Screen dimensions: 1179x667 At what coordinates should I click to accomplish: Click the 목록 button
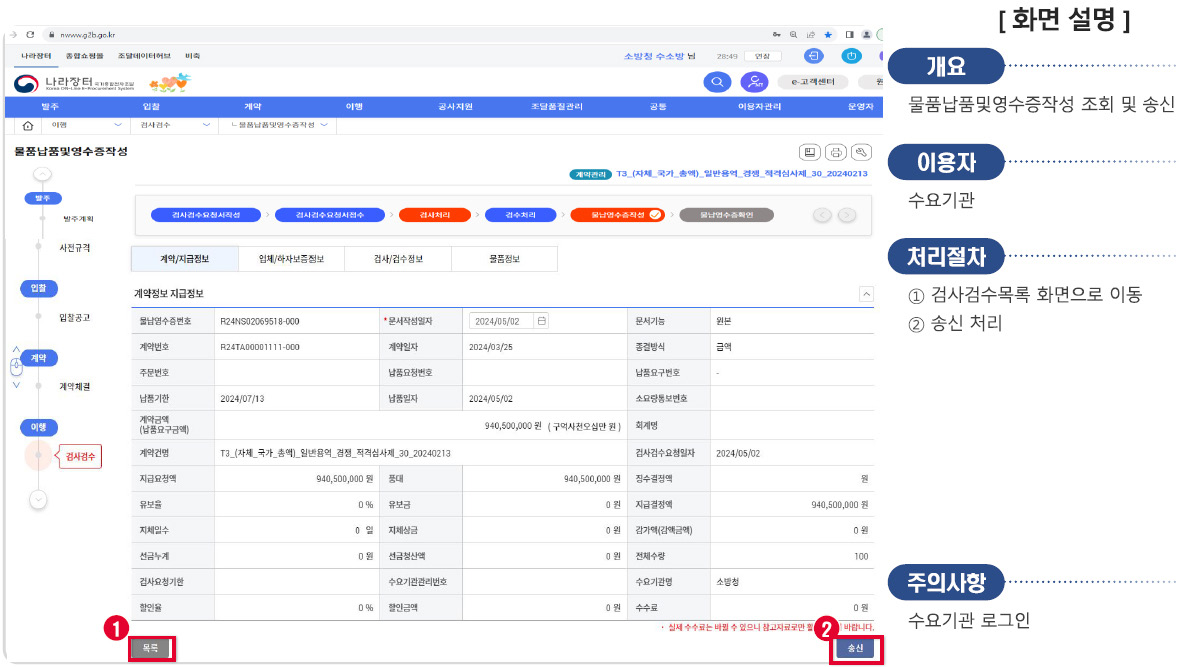[150, 648]
